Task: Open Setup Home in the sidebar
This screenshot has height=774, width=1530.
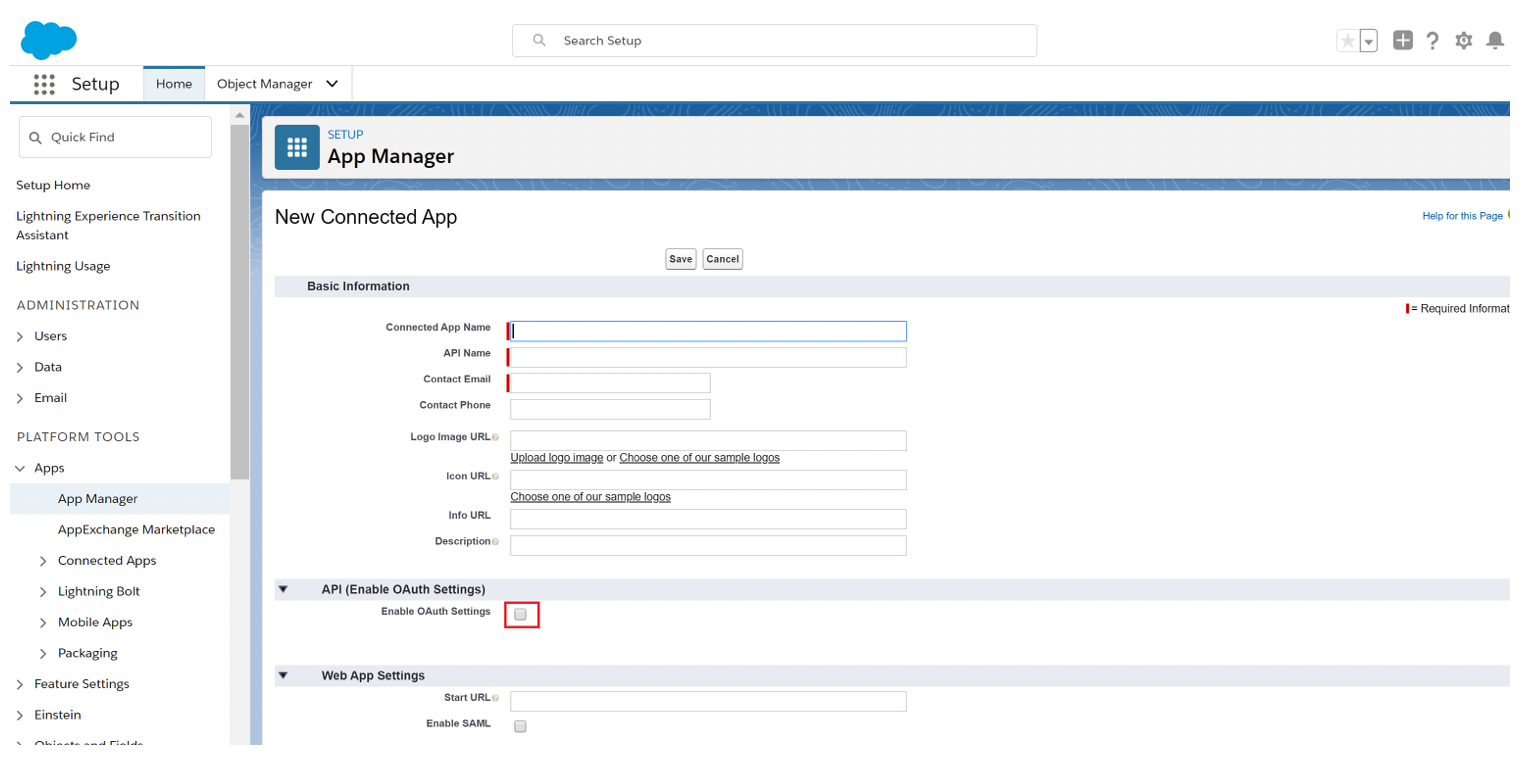Action: point(53,185)
